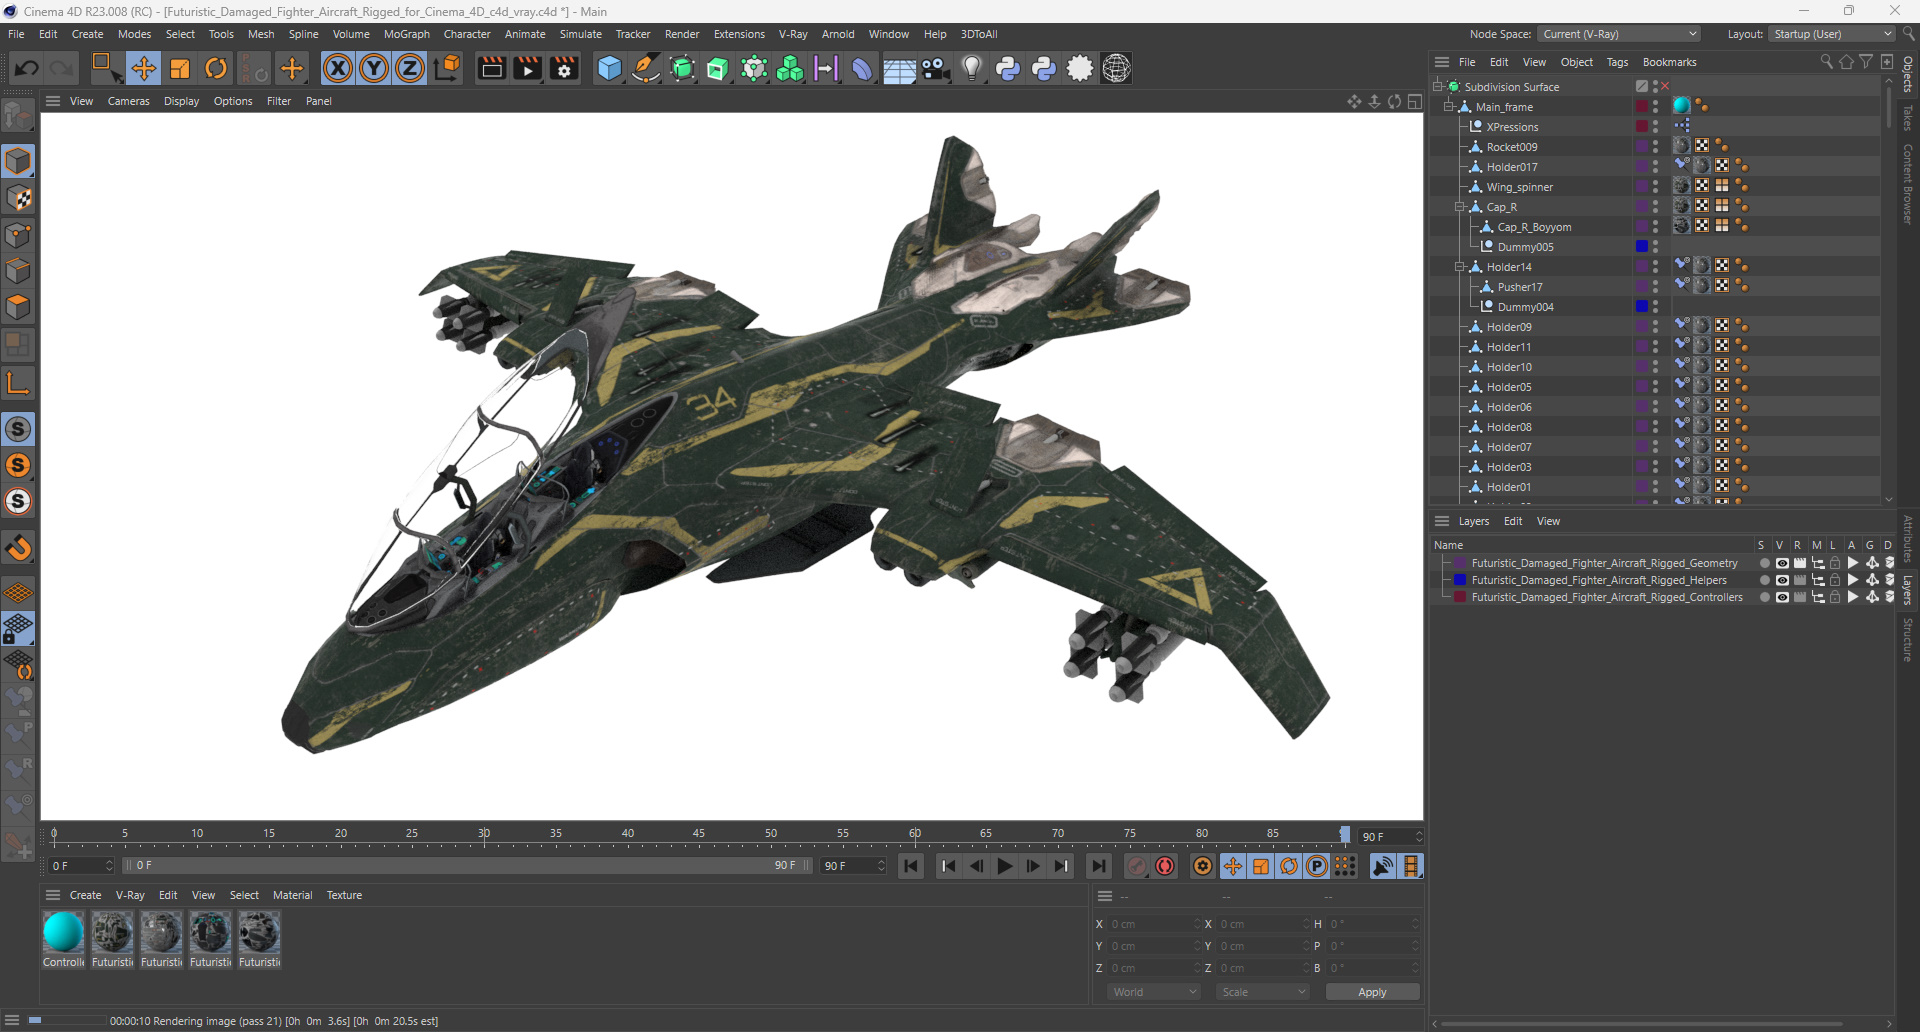This screenshot has height=1032, width=1920.
Task: Click the Controllers layer red color swatch
Action: [x=1460, y=597]
